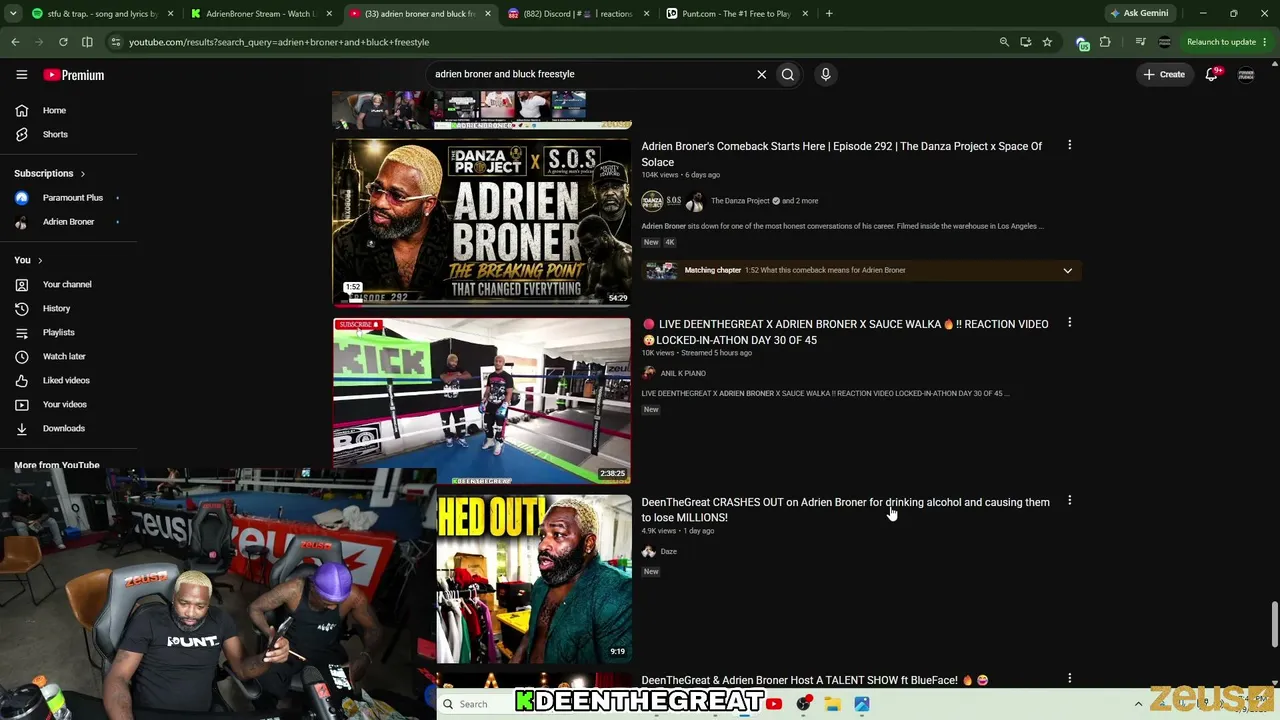This screenshot has height=720, width=1280.
Task: Open Liked videos list
Action: 66,380
